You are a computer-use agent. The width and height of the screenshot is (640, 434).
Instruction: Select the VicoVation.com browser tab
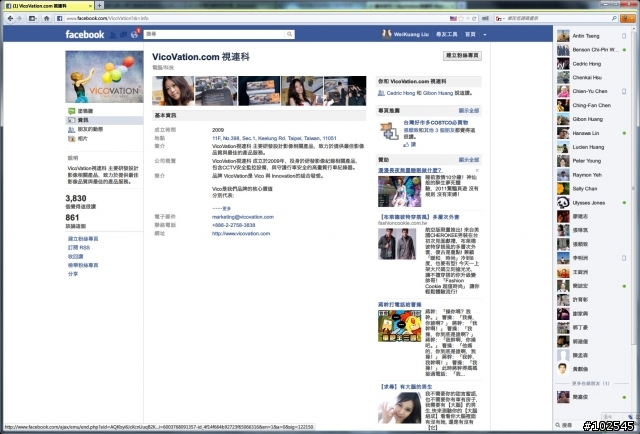[48, 6]
